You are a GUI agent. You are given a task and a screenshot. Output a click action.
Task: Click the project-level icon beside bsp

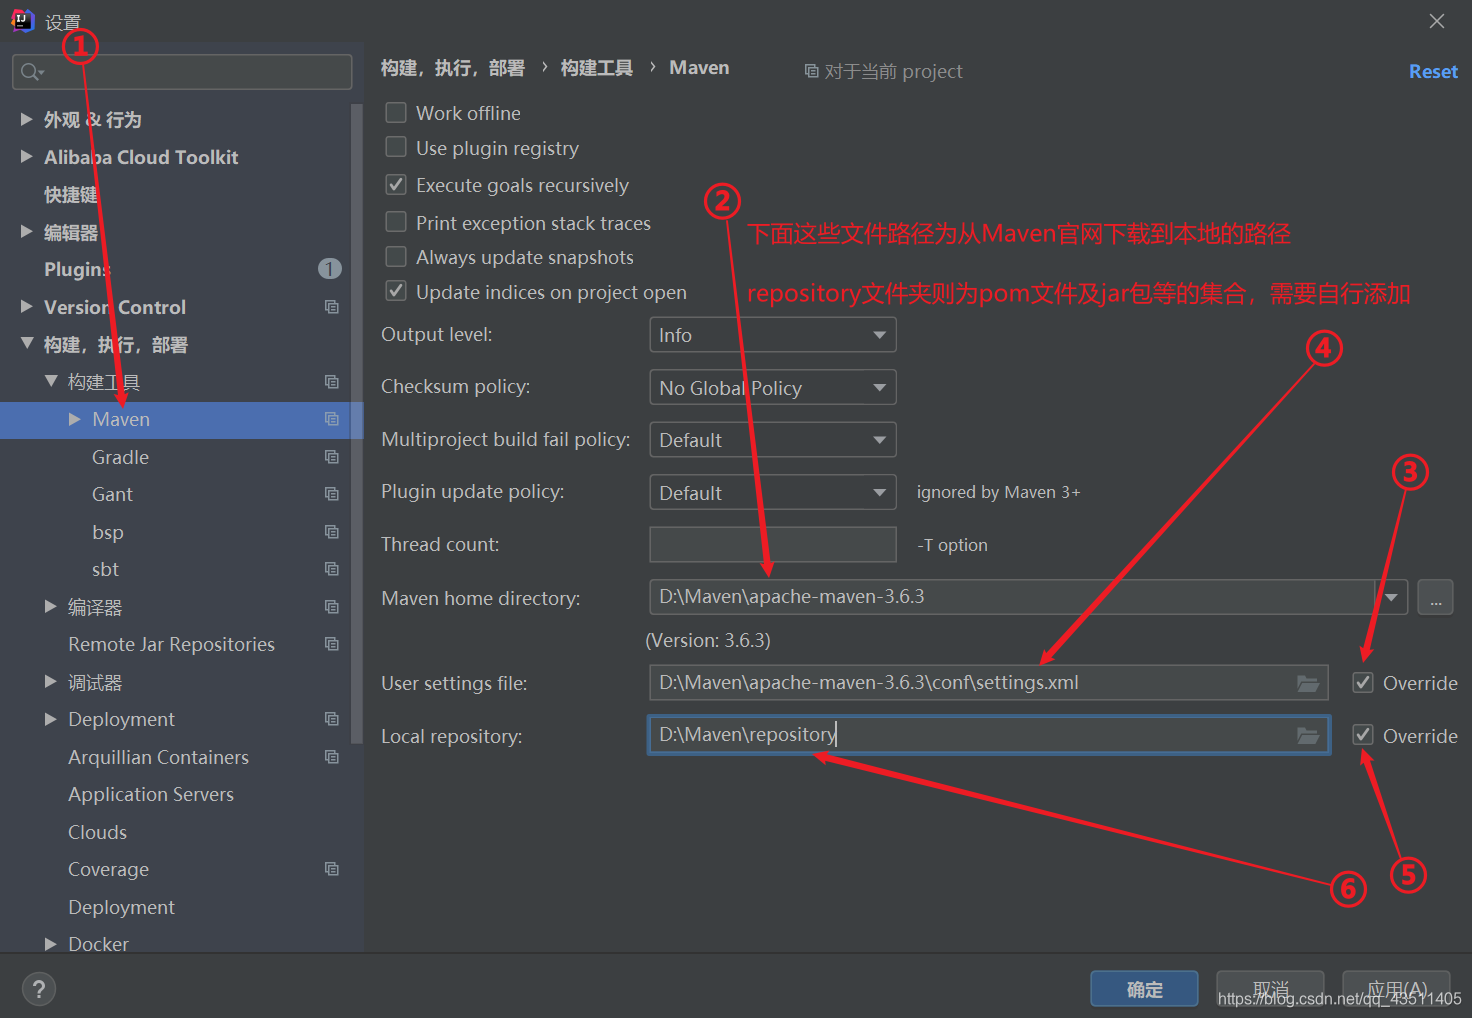(x=332, y=532)
